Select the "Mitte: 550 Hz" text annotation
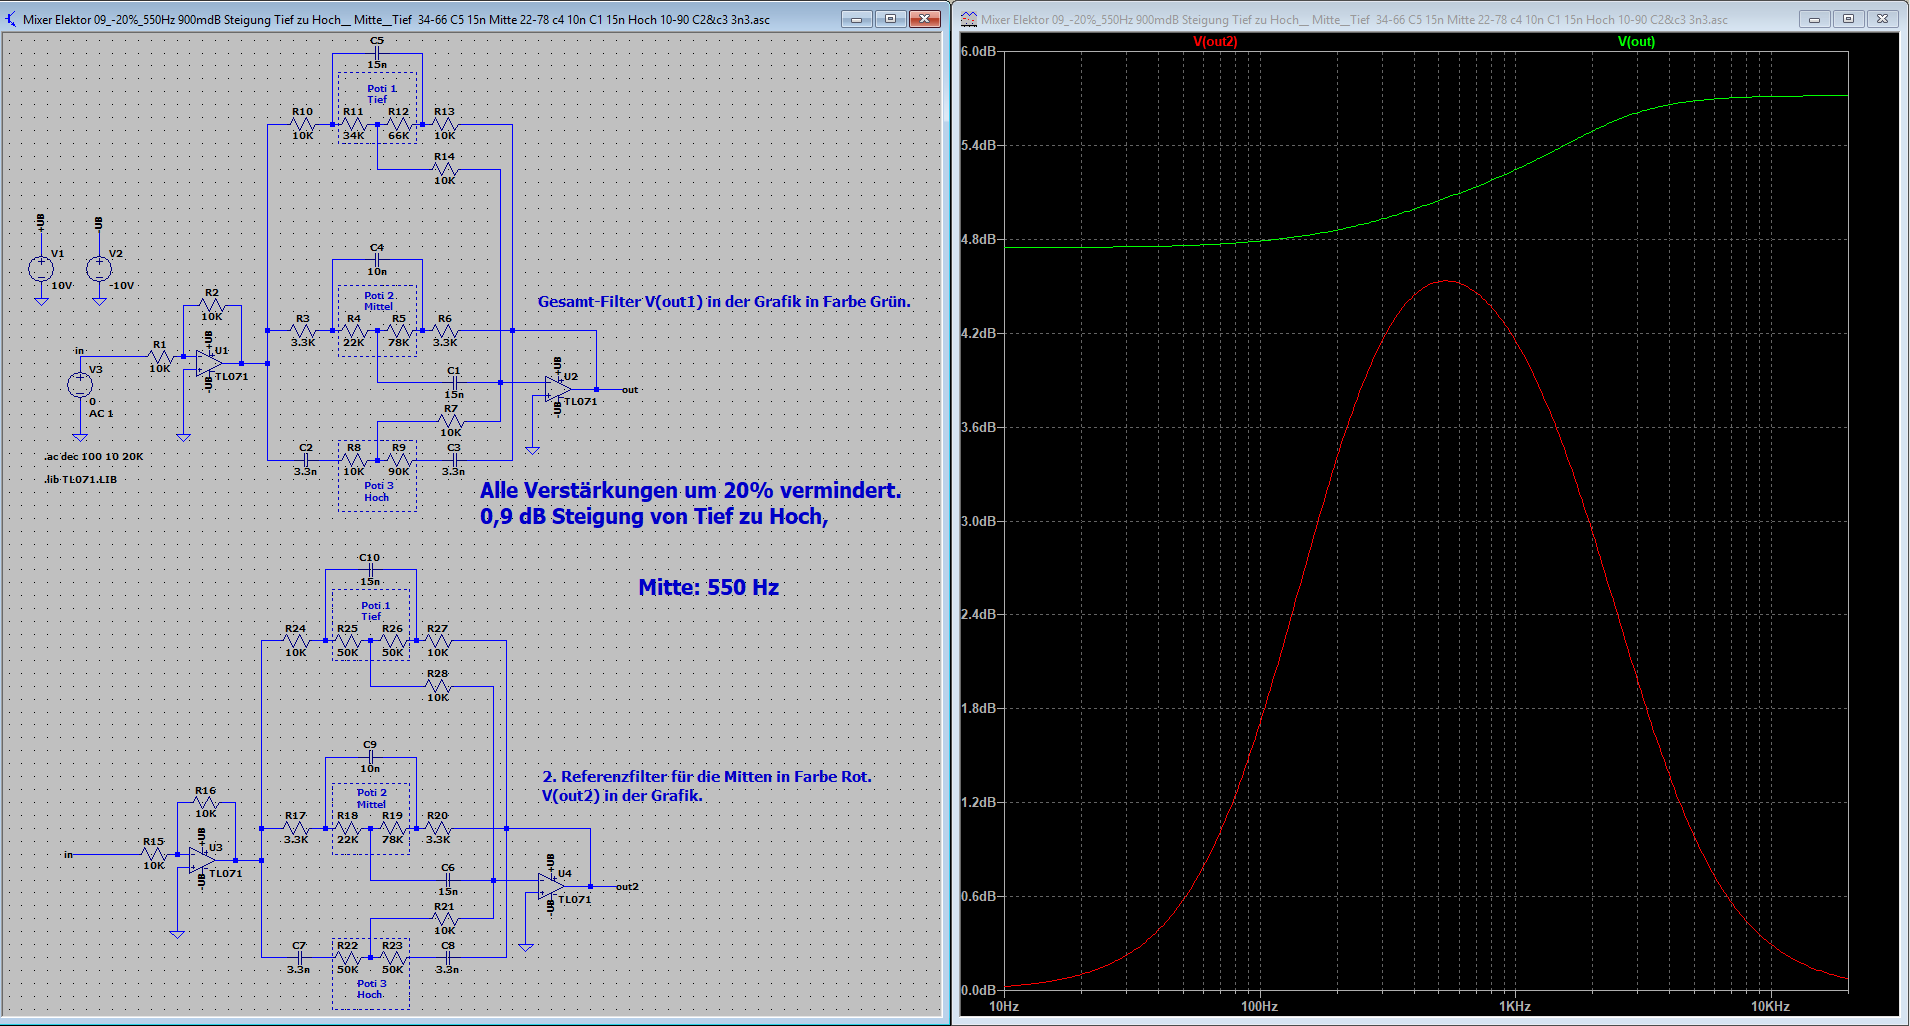The height and width of the screenshot is (1026, 1910). 708,588
